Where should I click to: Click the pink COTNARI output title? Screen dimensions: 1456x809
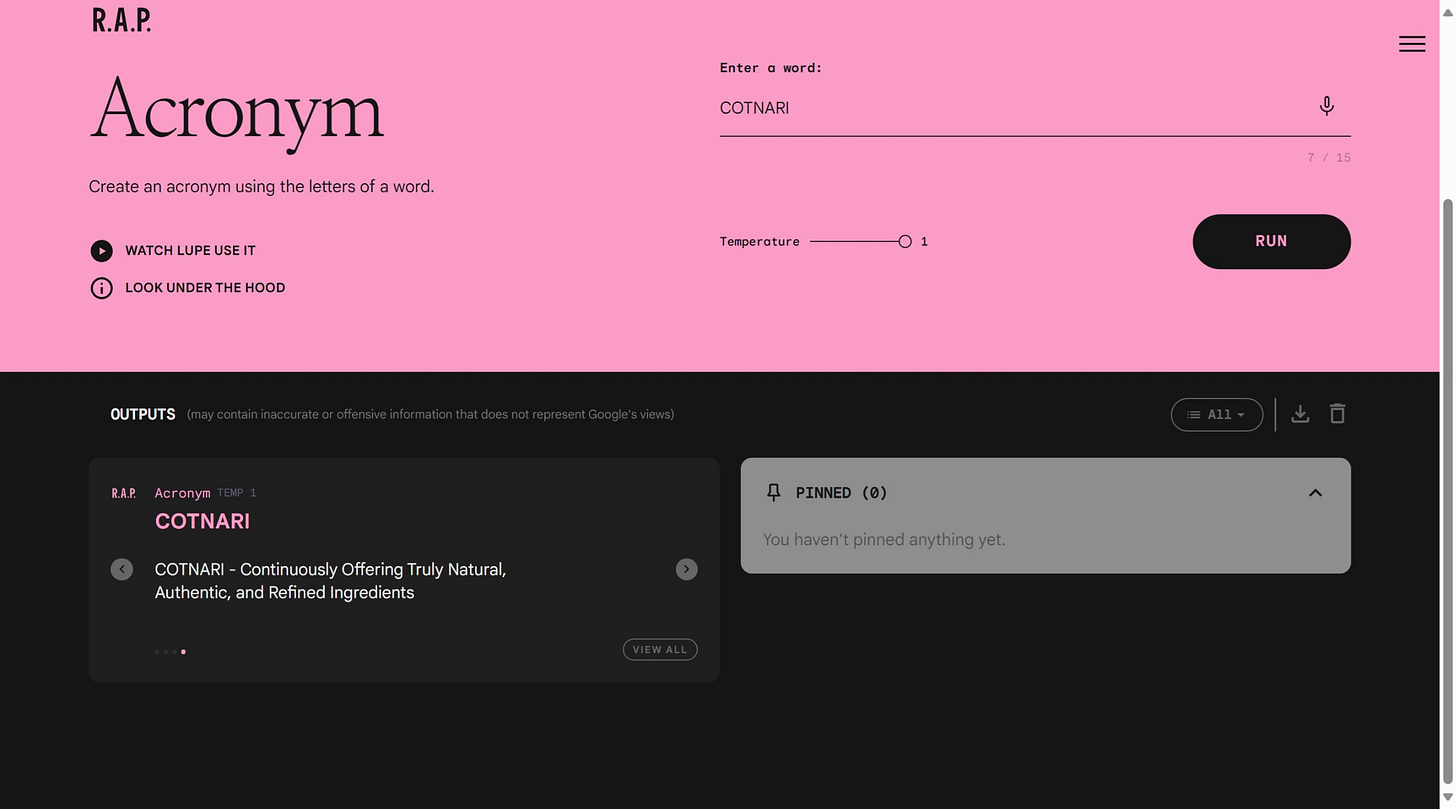coord(202,521)
